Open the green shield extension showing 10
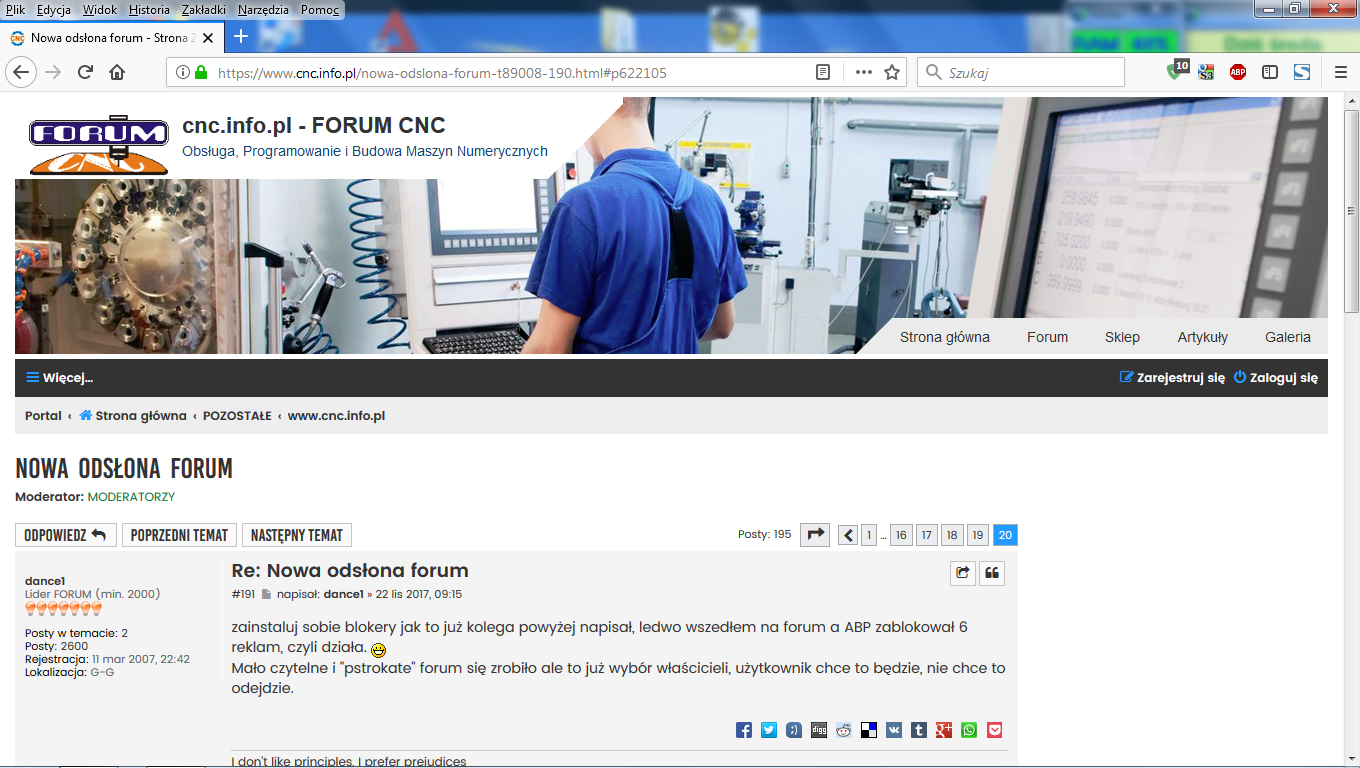The image size is (1360, 768). (x=1177, y=71)
